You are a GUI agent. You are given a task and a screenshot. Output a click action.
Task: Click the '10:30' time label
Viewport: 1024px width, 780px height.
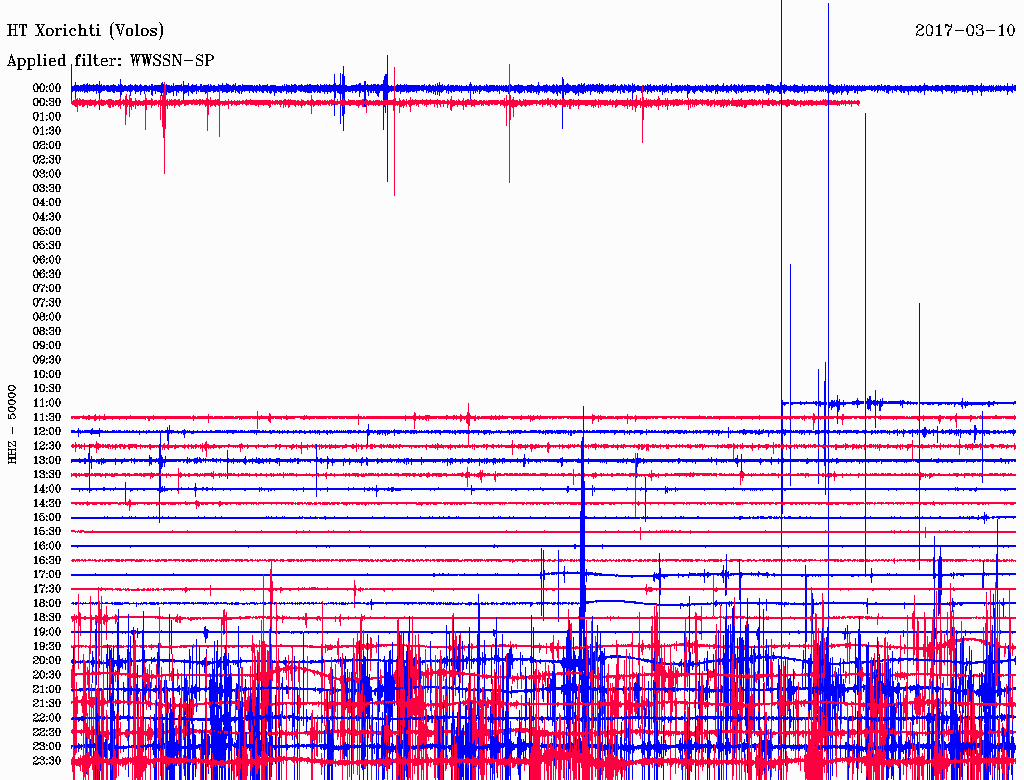pyautogui.click(x=47, y=388)
